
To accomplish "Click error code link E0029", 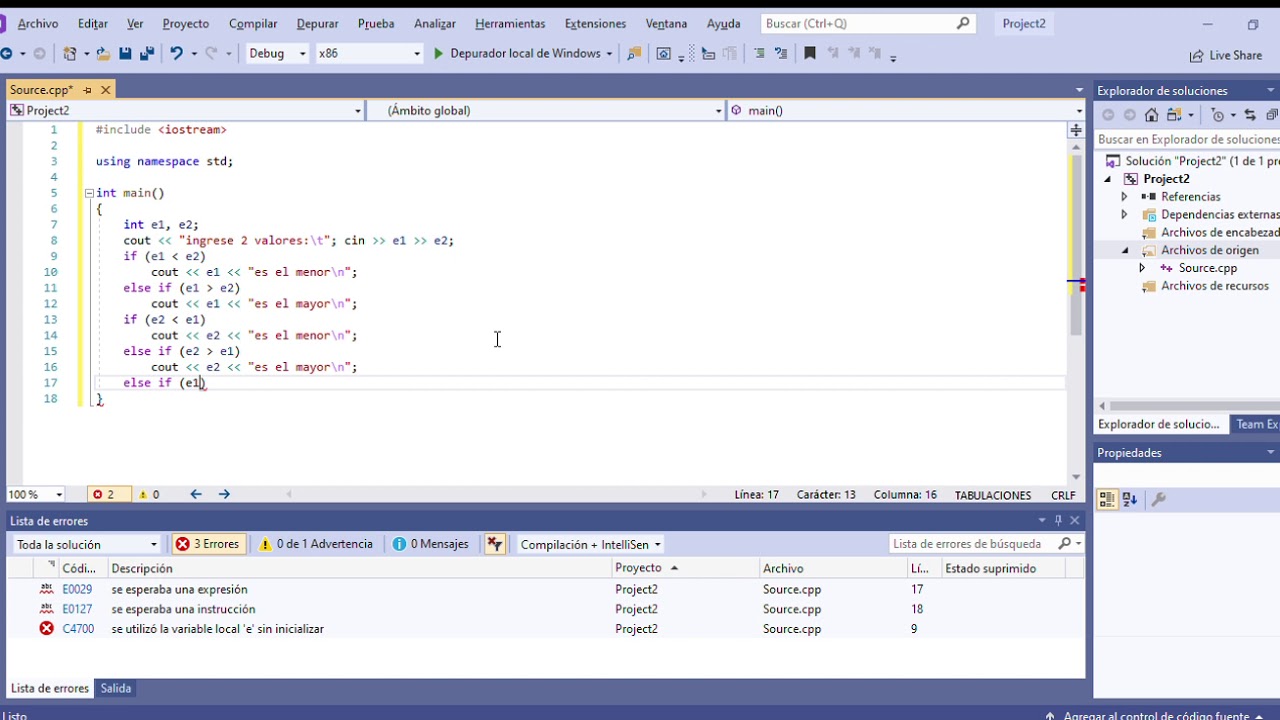I will click(77, 589).
